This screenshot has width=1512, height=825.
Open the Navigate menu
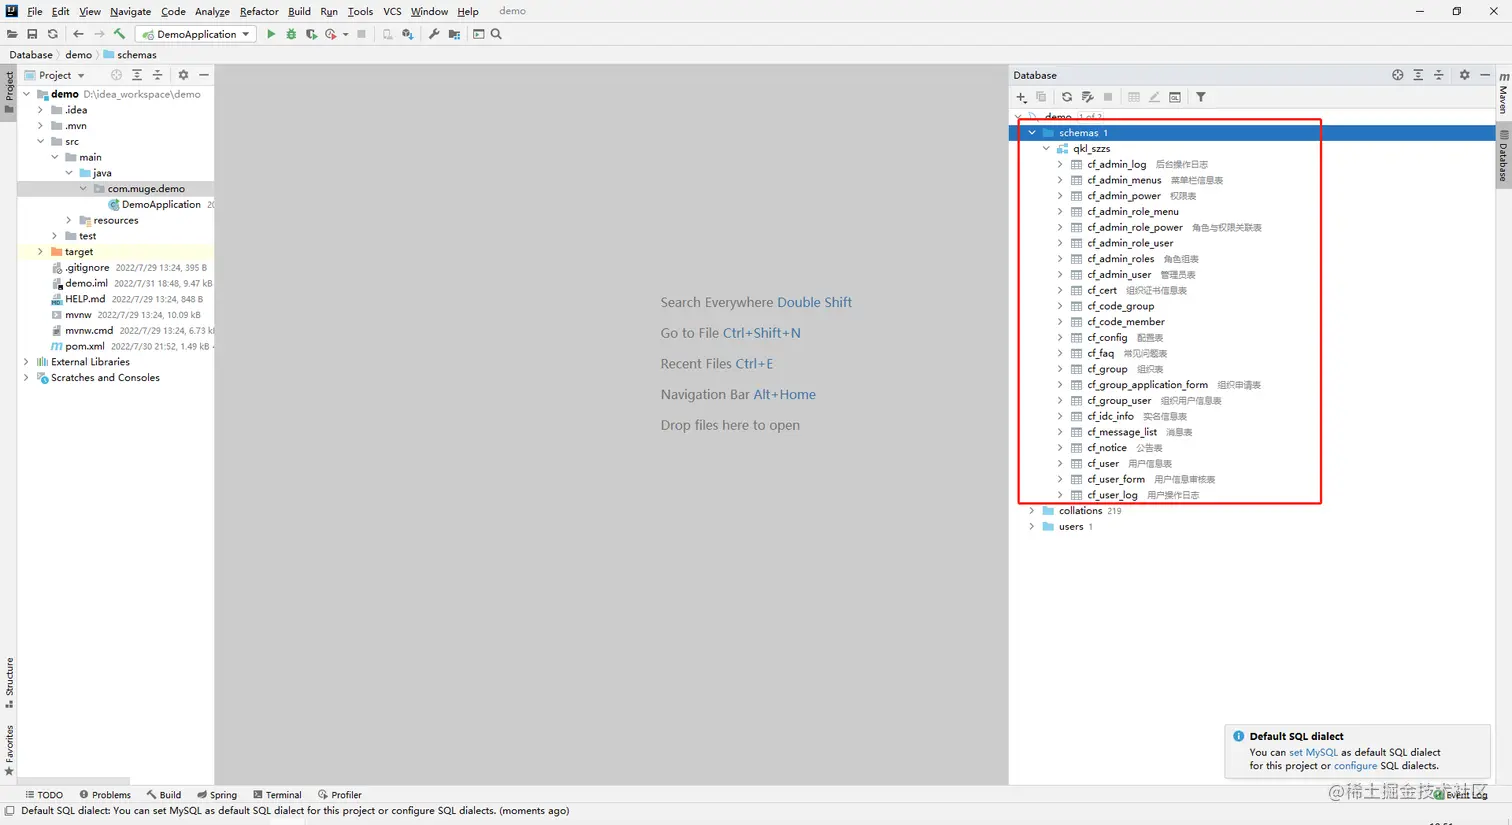[x=130, y=11]
